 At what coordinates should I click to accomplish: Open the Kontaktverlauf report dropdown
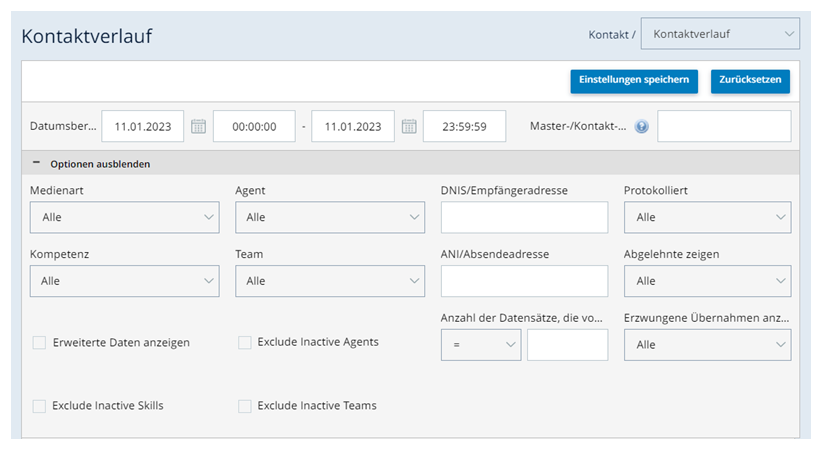coord(720,34)
